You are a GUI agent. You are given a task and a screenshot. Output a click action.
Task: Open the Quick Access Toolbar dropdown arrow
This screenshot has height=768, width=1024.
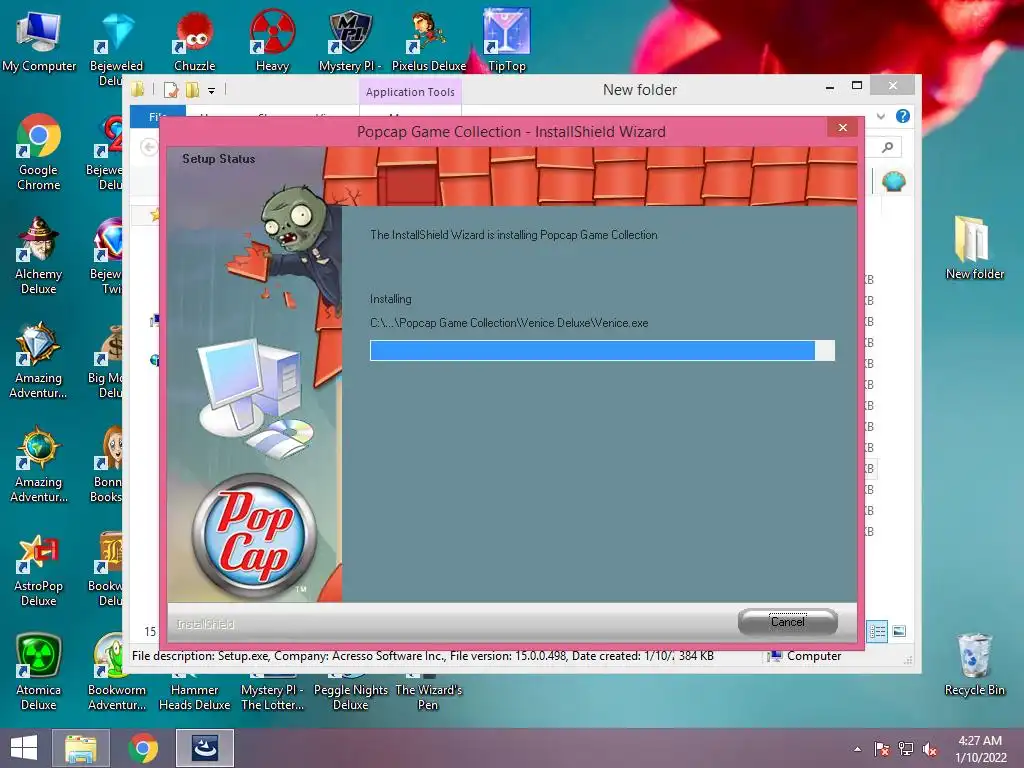[x=212, y=91]
